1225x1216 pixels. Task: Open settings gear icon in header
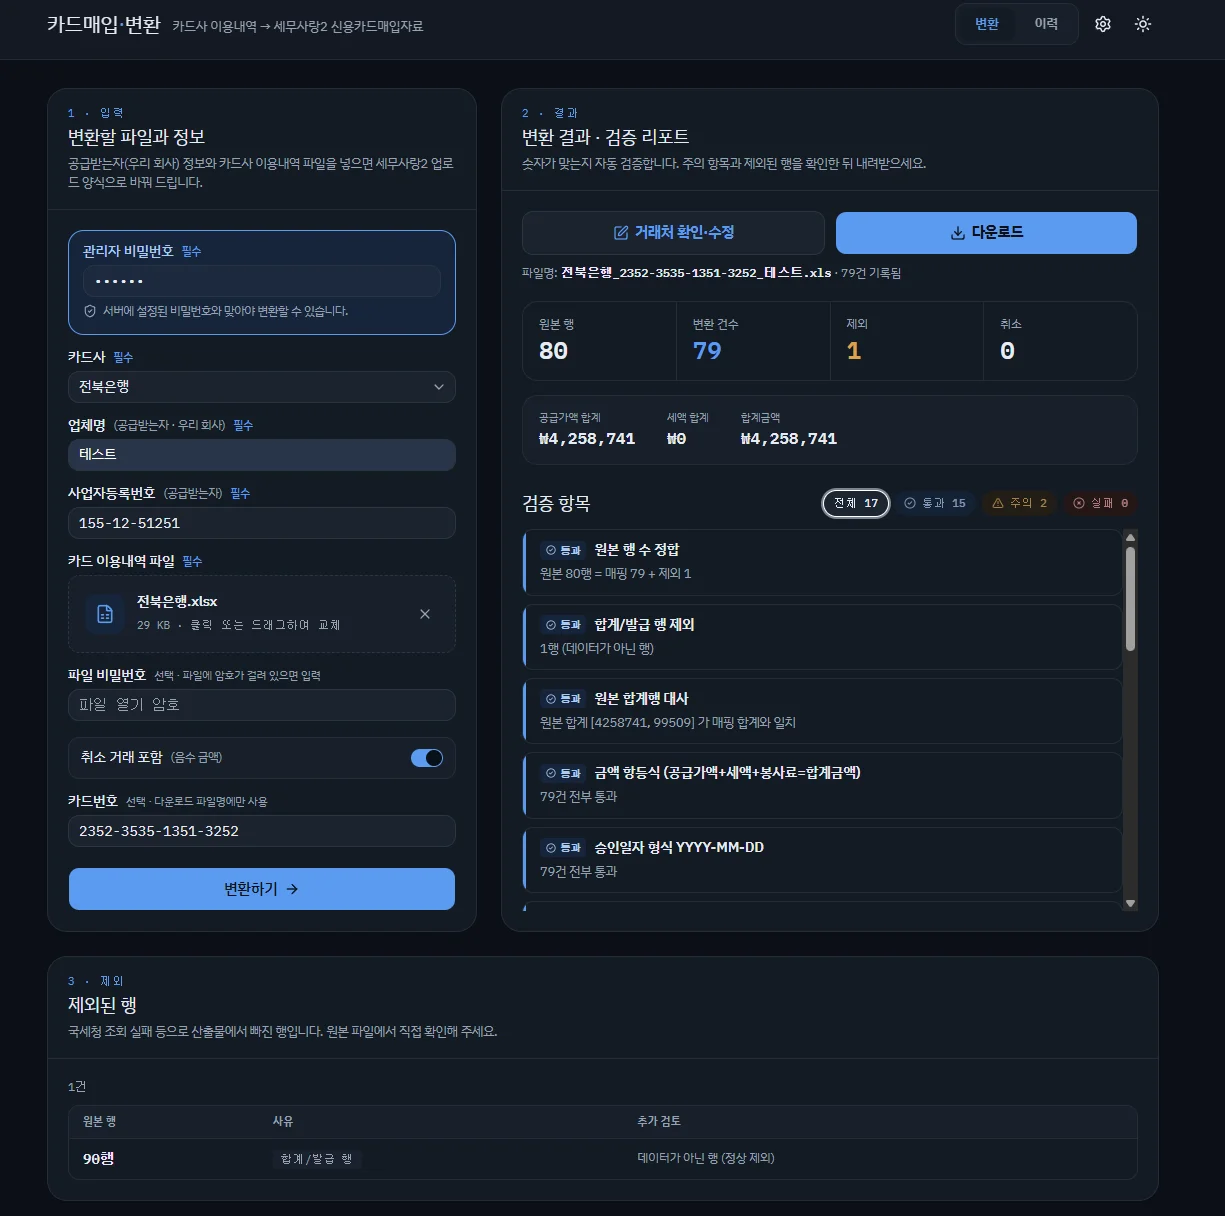click(1103, 24)
